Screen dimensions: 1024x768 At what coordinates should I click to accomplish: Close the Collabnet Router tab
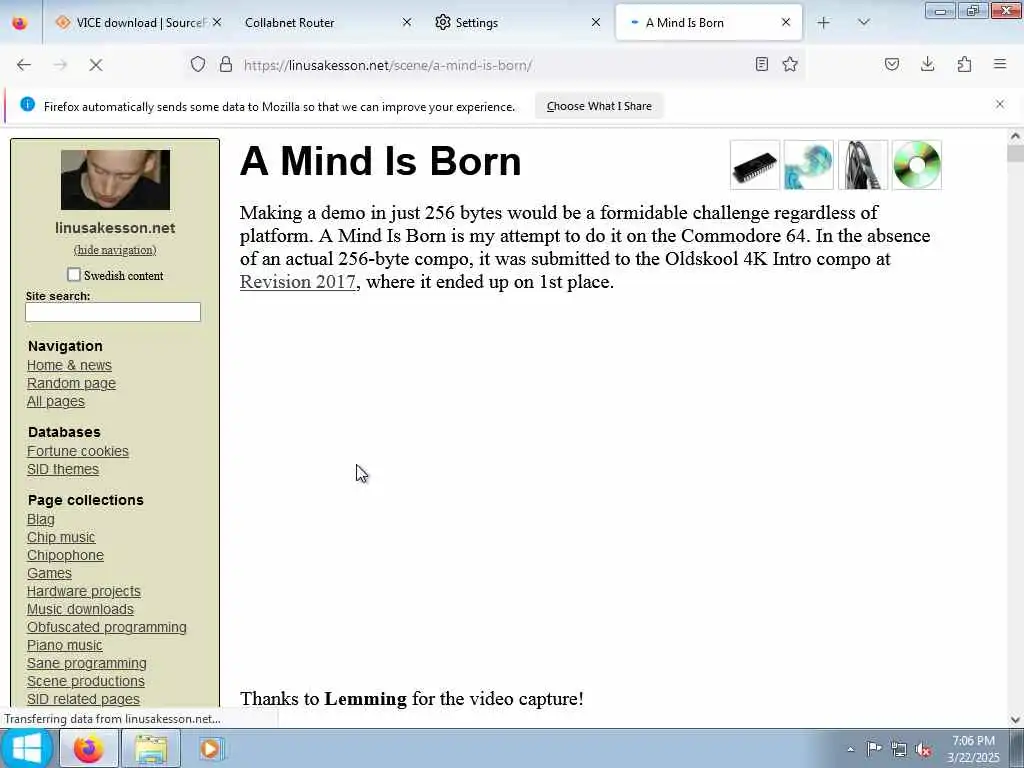(407, 22)
